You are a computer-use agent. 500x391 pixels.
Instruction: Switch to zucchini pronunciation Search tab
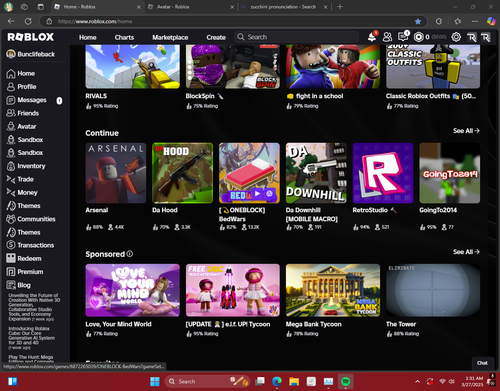(284, 7)
